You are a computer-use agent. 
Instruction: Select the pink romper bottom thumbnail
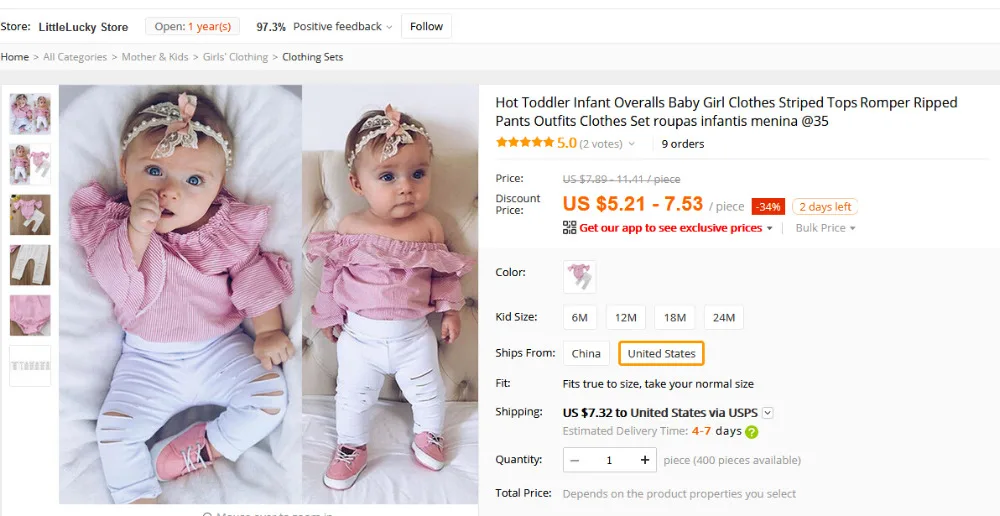pos(30,315)
